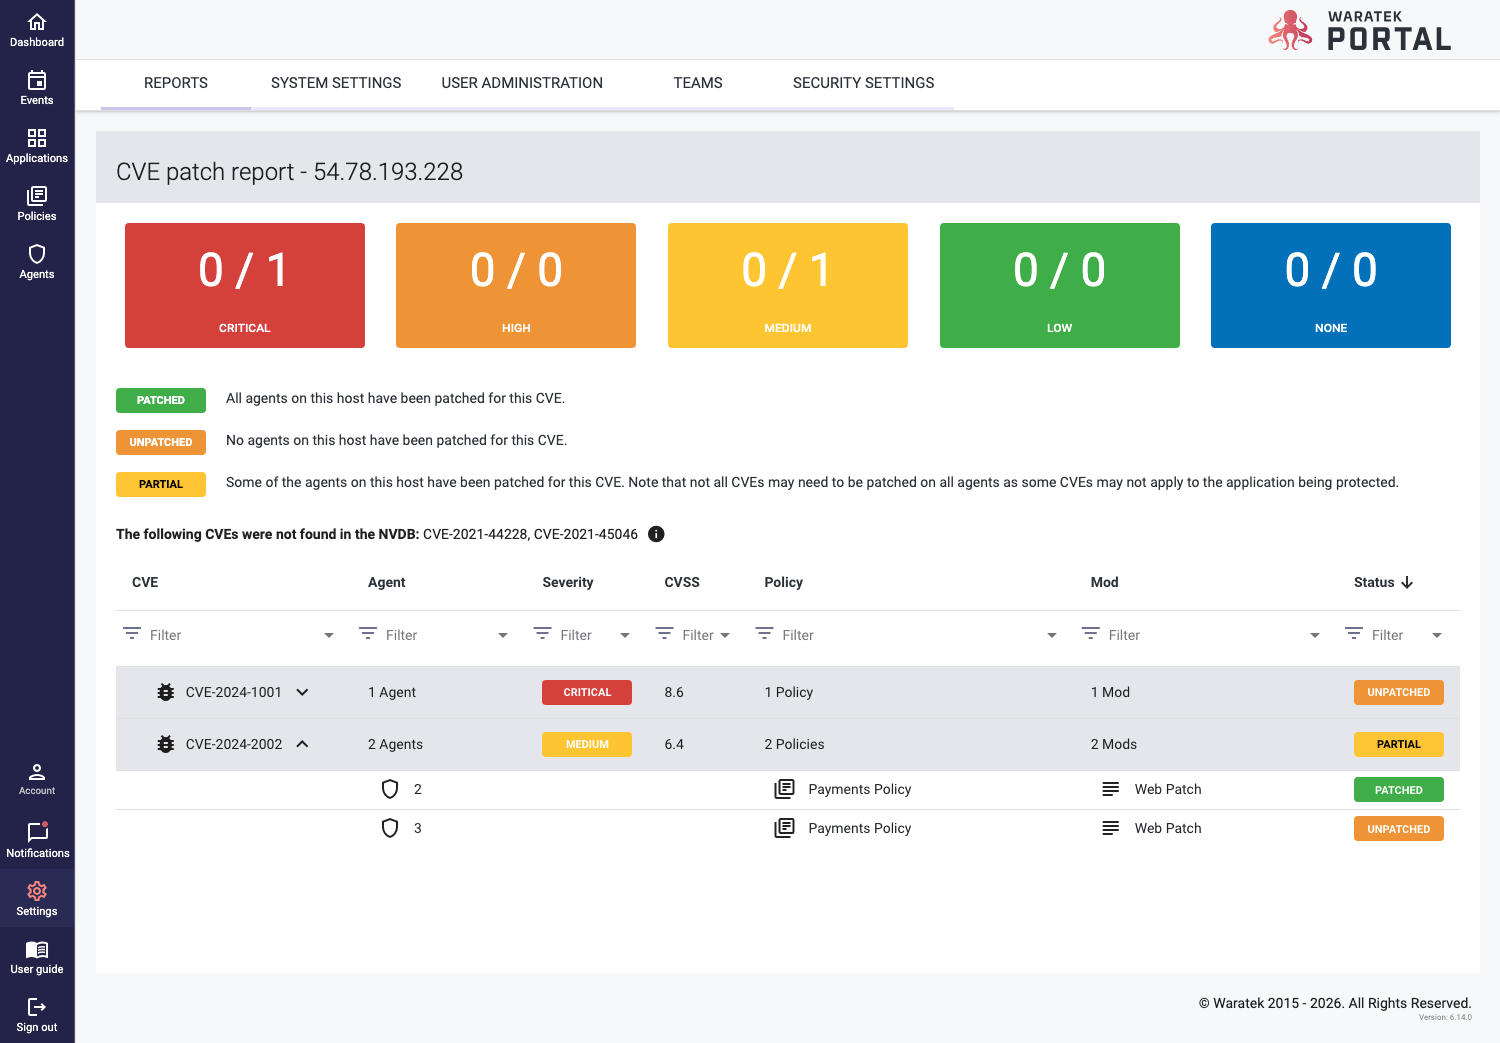1500x1043 pixels.
Task: Click the blue None summary card
Action: tap(1331, 285)
